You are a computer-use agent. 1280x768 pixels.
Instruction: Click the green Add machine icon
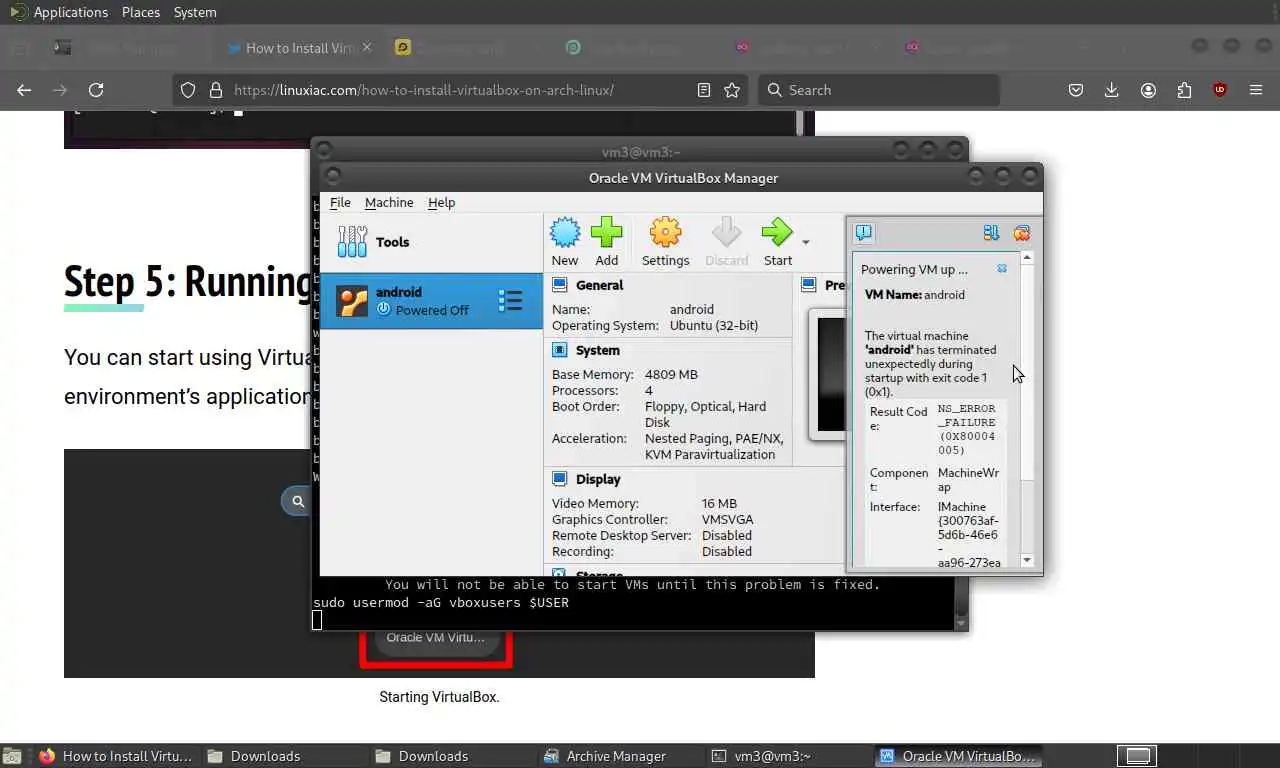(x=606, y=233)
